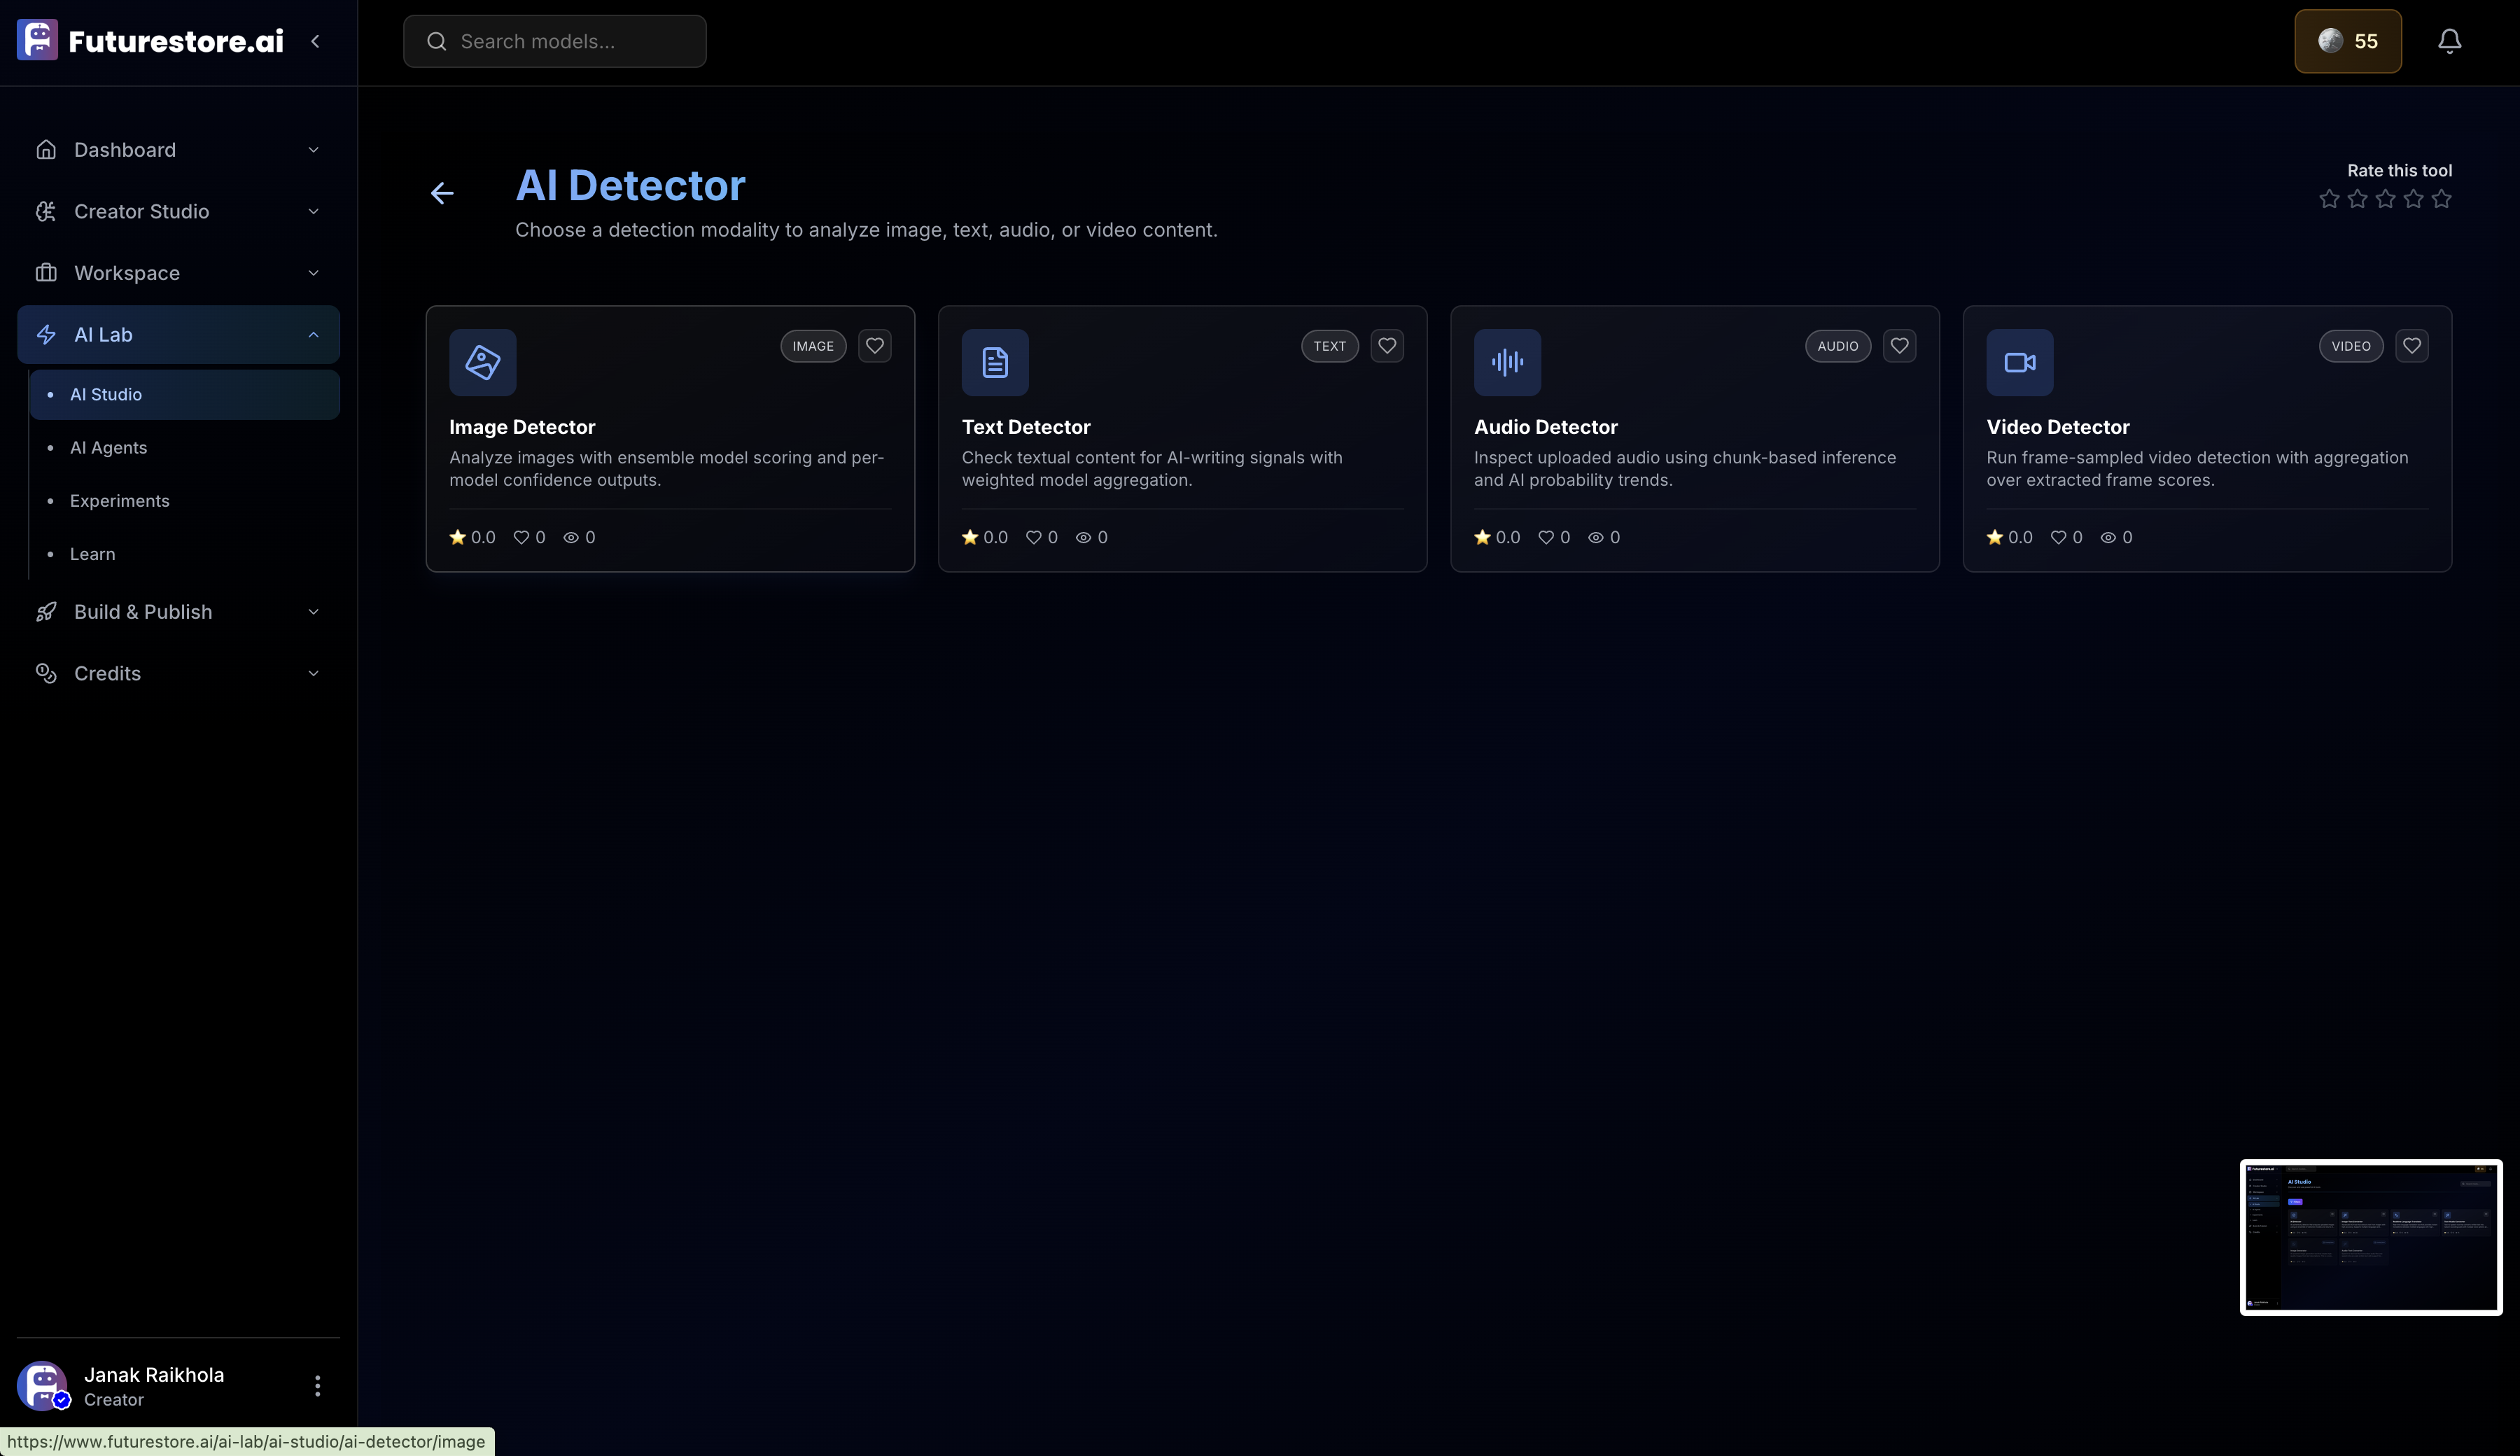Screen dimensions: 2520x1456
Task: Select Learn in sidebar
Action: click(185, 554)
